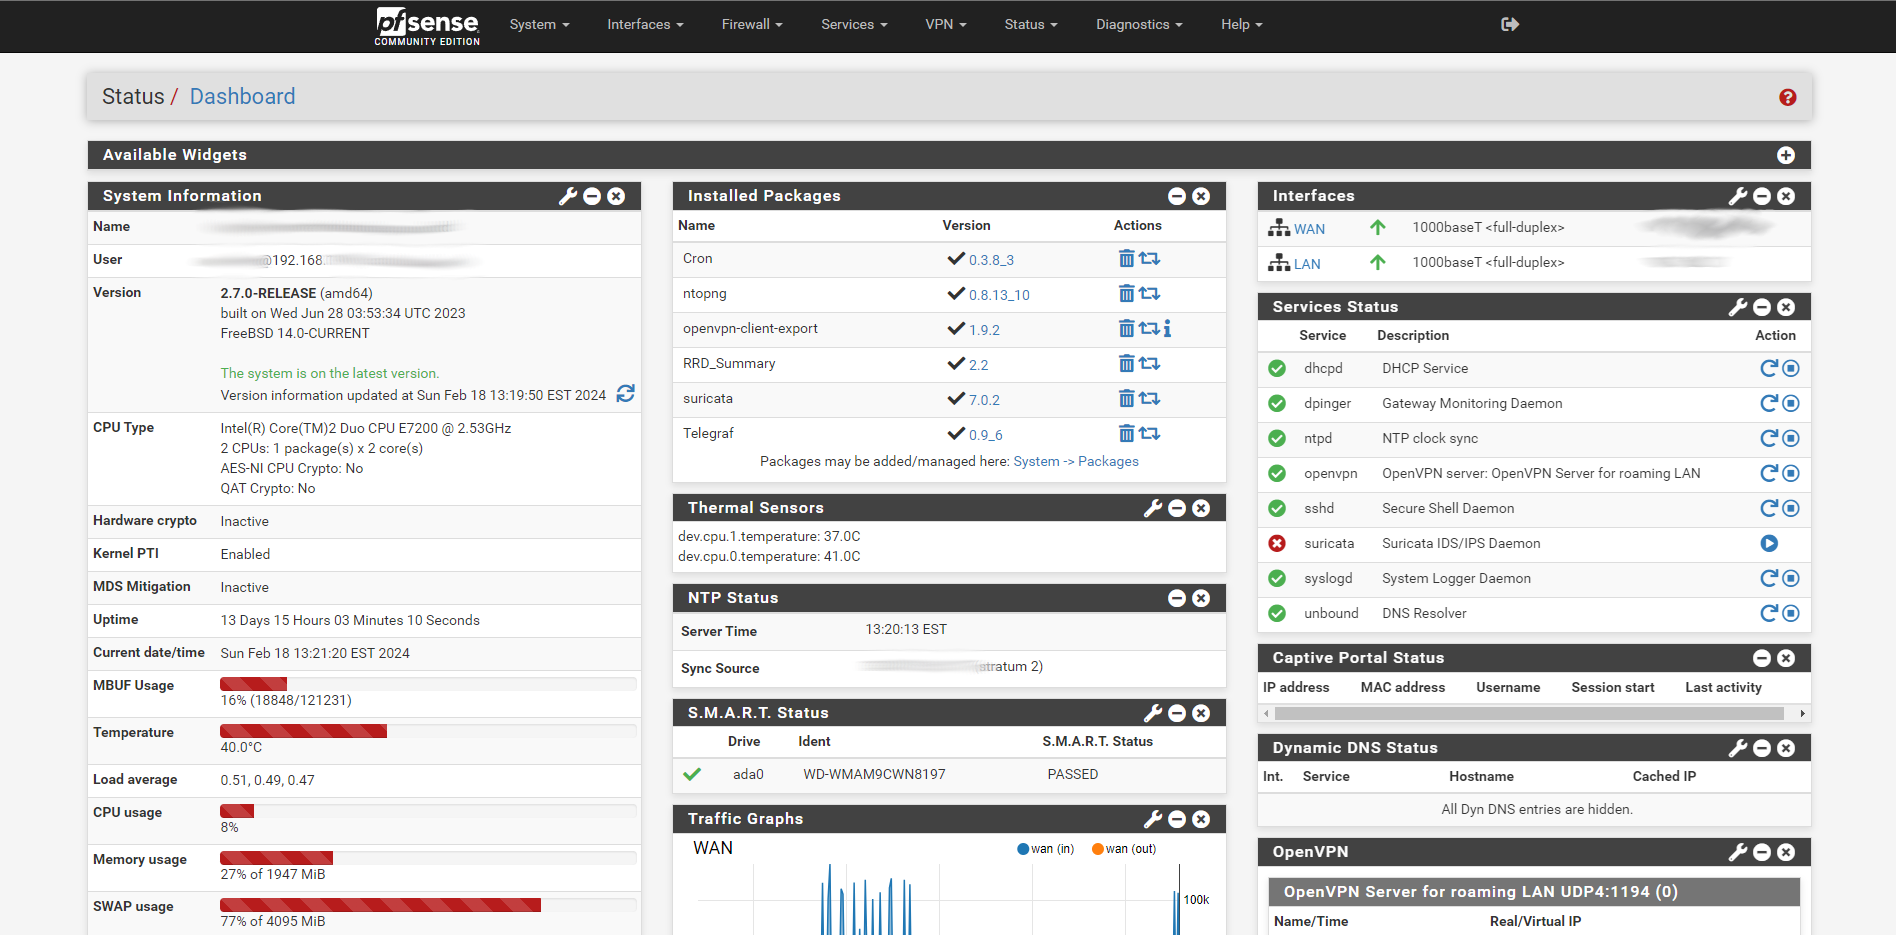Open S.M.A.R.T. Status wrench settings
1896x935 pixels.
[x=1153, y=713]
